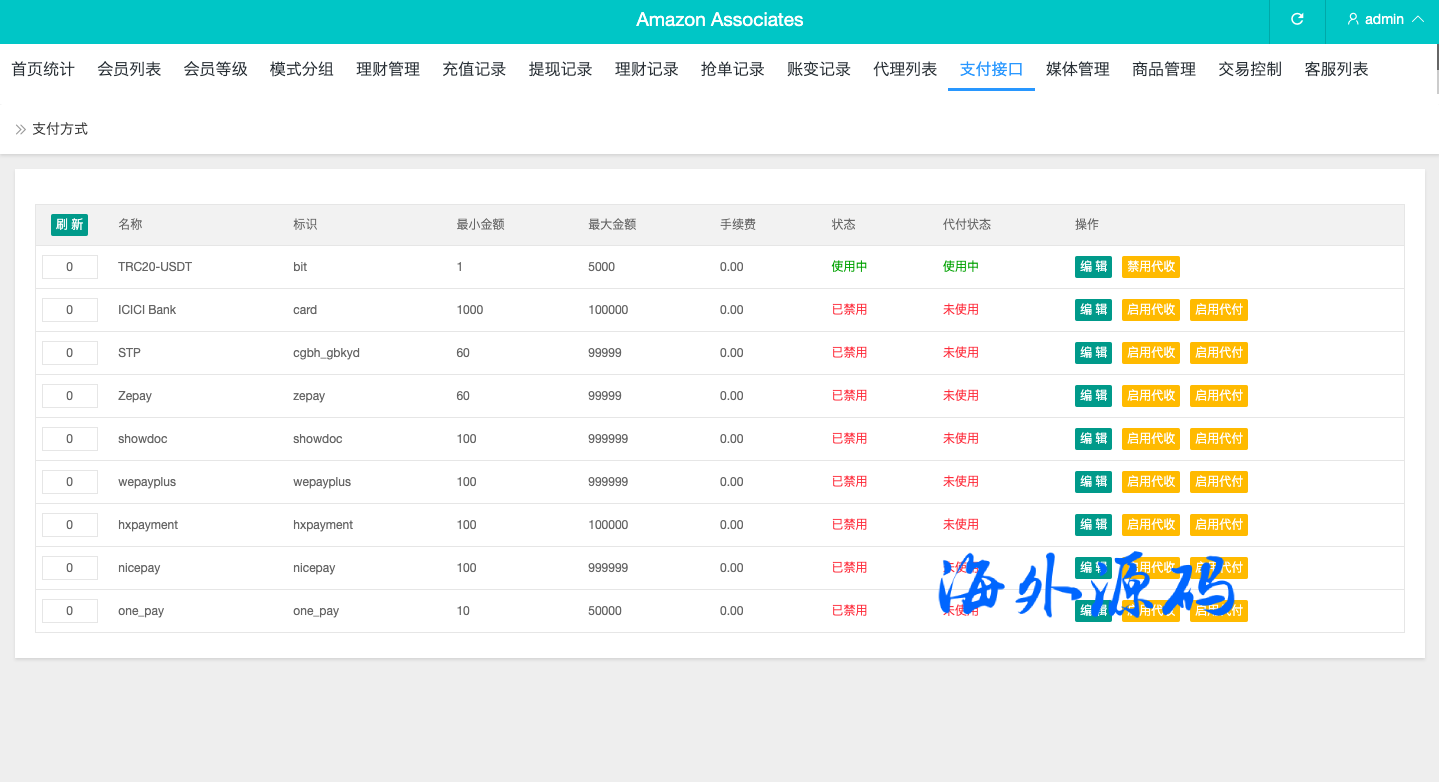The image size is (1439, 782).
Task: Disable collection with 禁用代收 for TRC20-USDT
Action: [1150, 267]
